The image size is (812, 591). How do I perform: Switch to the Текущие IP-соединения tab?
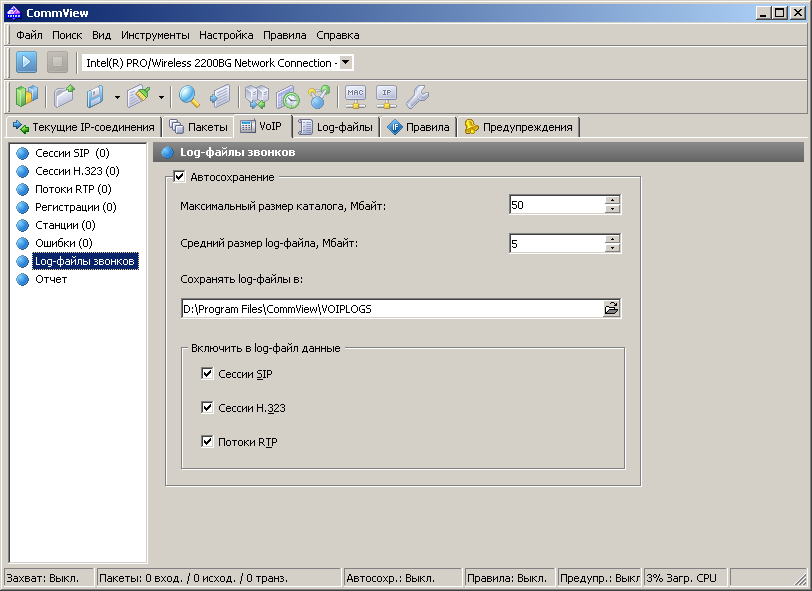(x=84, y=127)
